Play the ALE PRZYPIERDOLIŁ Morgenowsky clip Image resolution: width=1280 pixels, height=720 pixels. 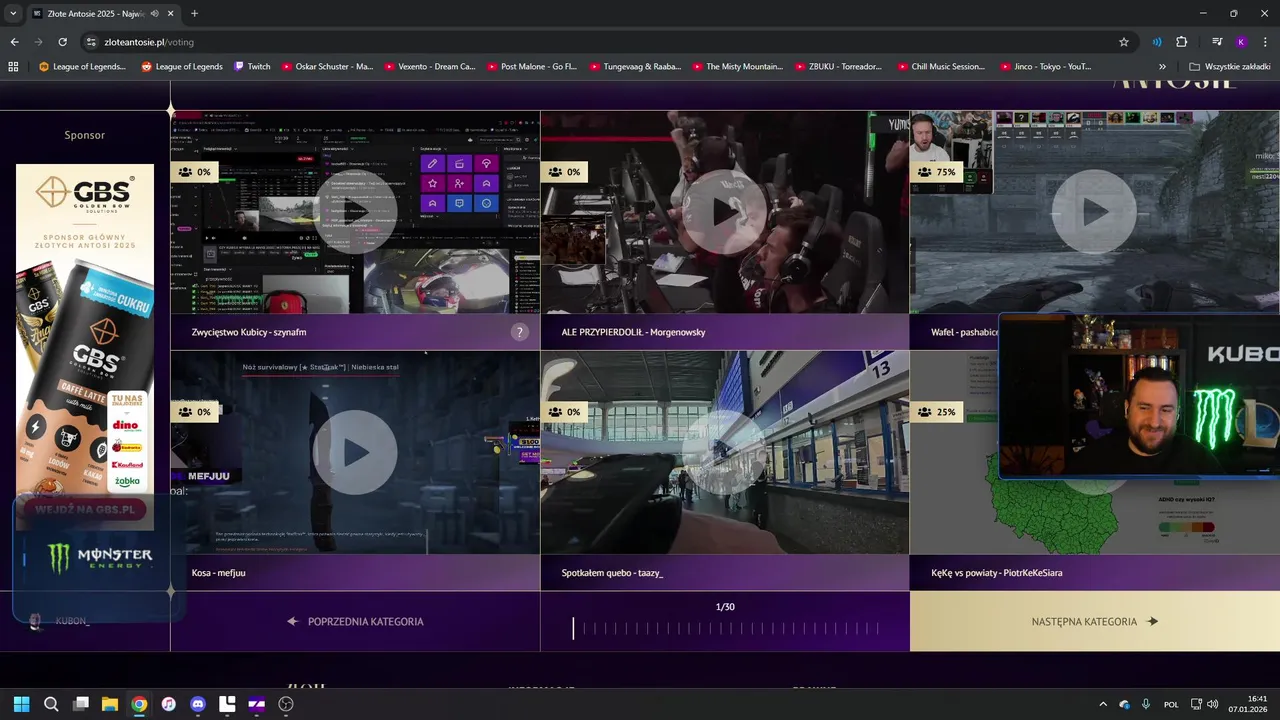[x=725, y=212]
